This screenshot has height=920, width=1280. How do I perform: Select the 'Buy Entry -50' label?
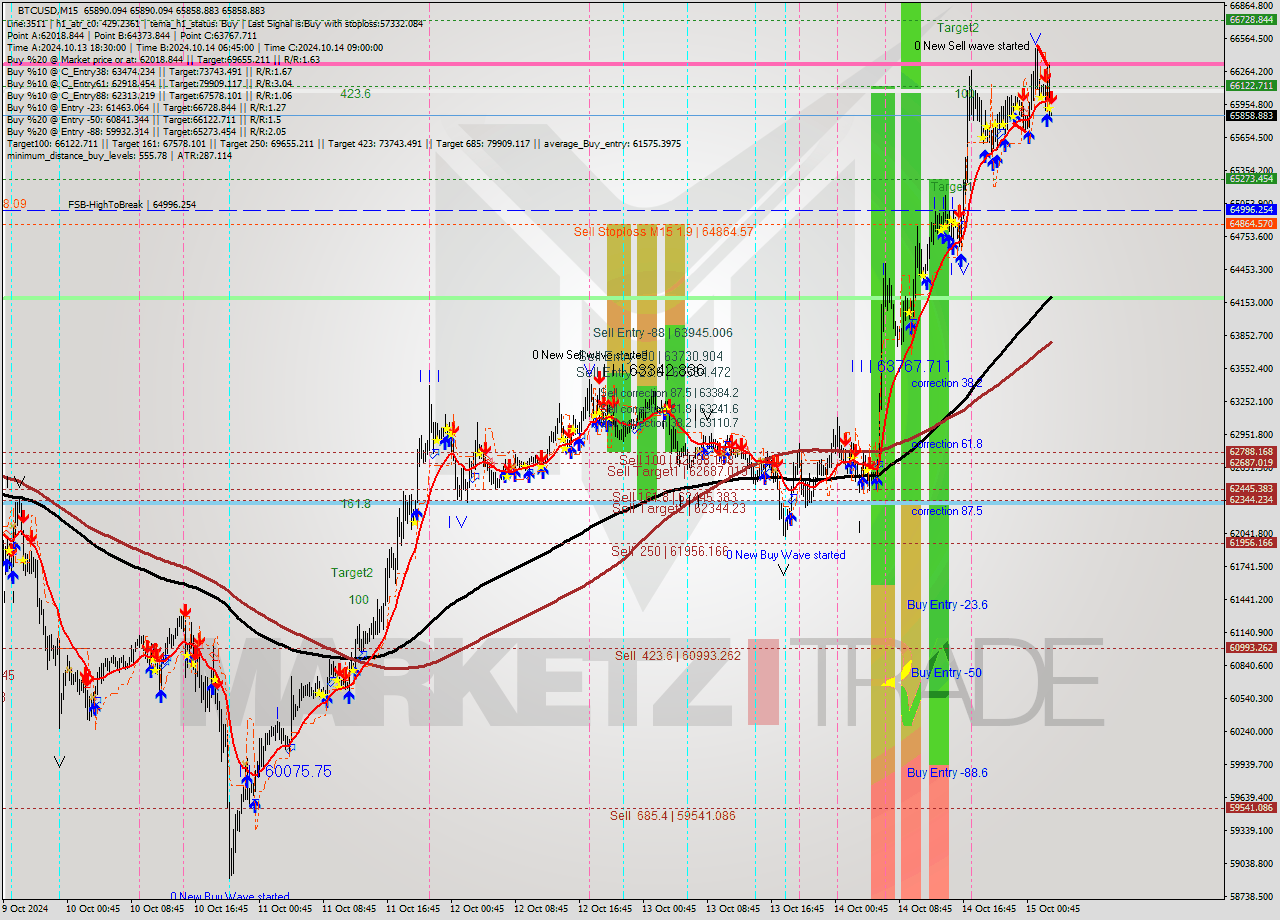click(946, 673)
